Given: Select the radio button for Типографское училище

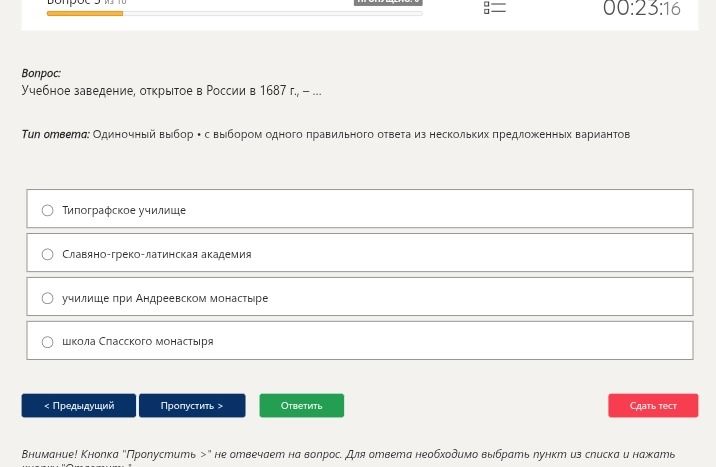Looking at the screenshot, I should pyautogui.click(x=47, y=210).
